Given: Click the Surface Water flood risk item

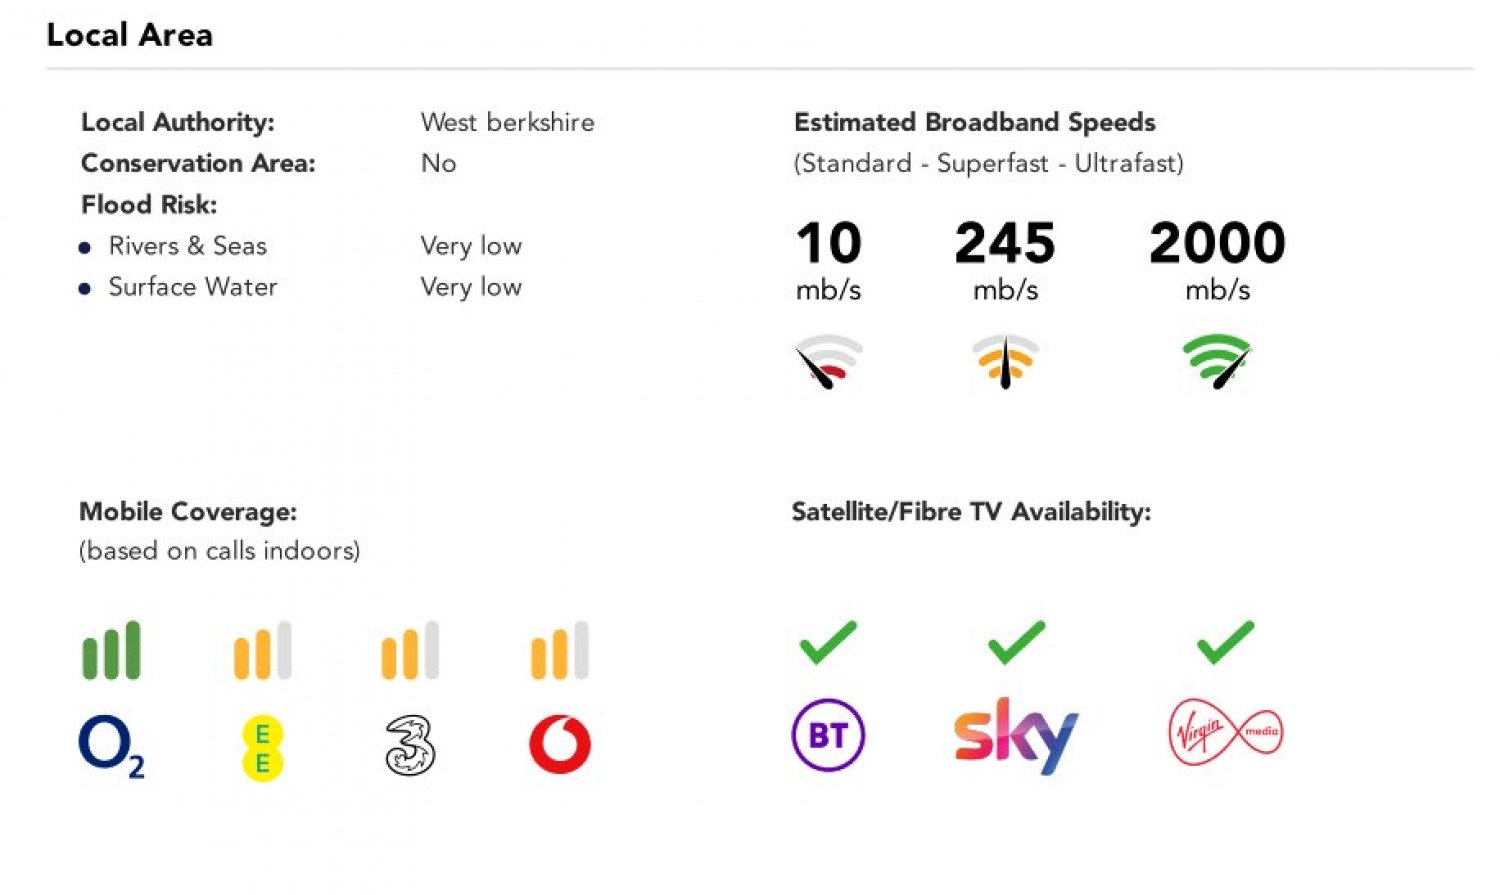Looking at the screenshot, I should click(192, 287).
